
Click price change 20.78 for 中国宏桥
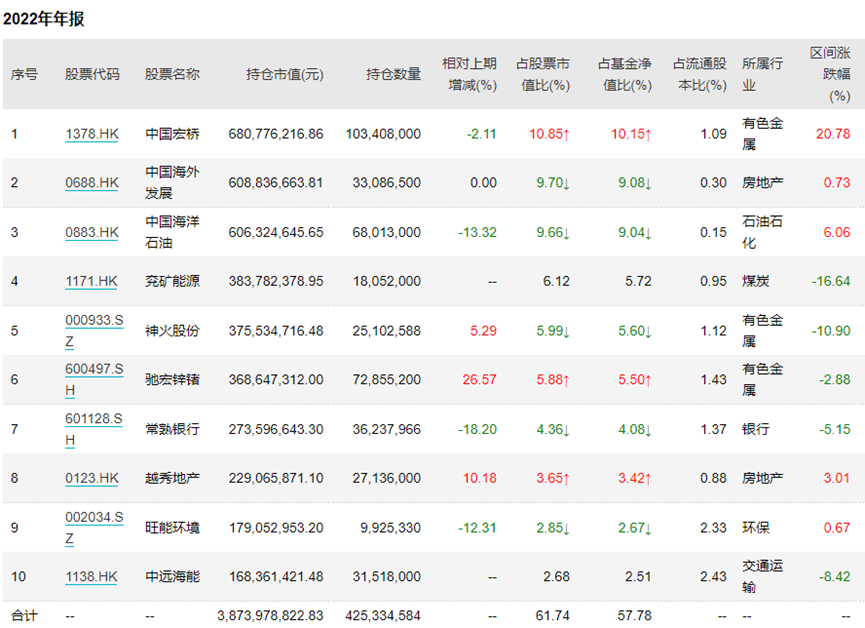coord(833,134)
